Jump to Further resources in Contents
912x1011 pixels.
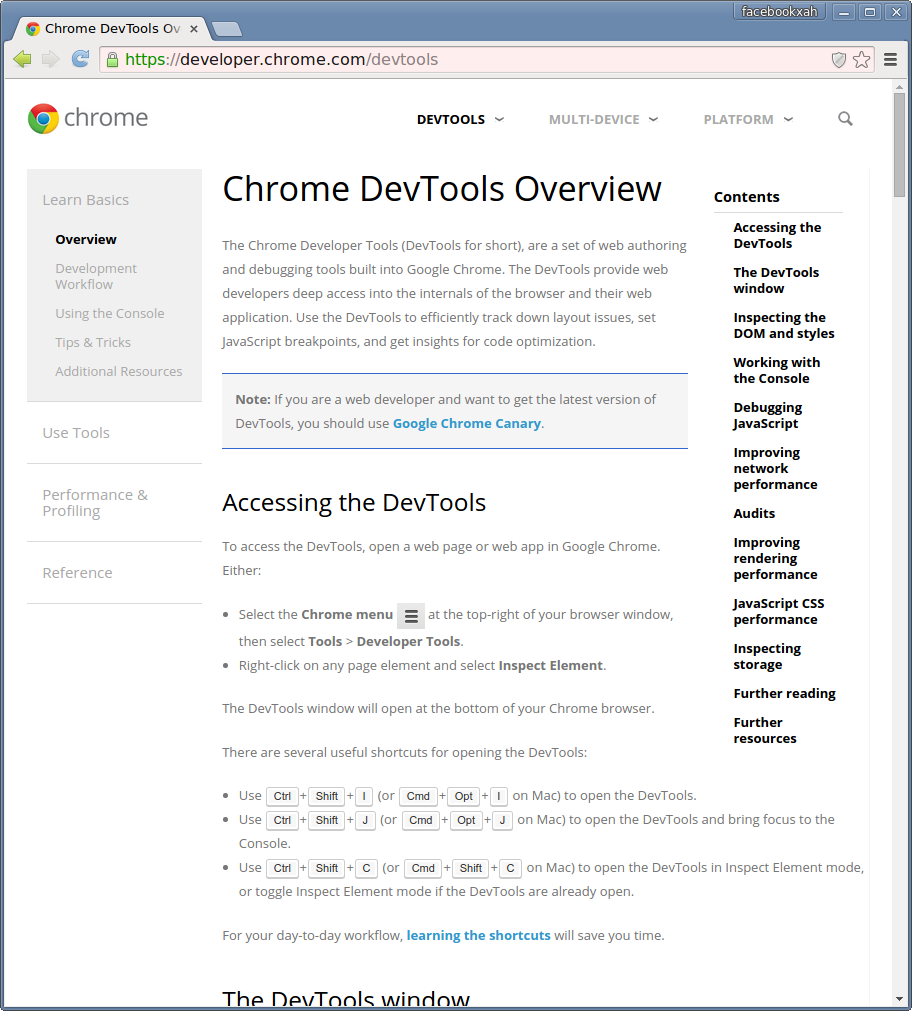765,731
